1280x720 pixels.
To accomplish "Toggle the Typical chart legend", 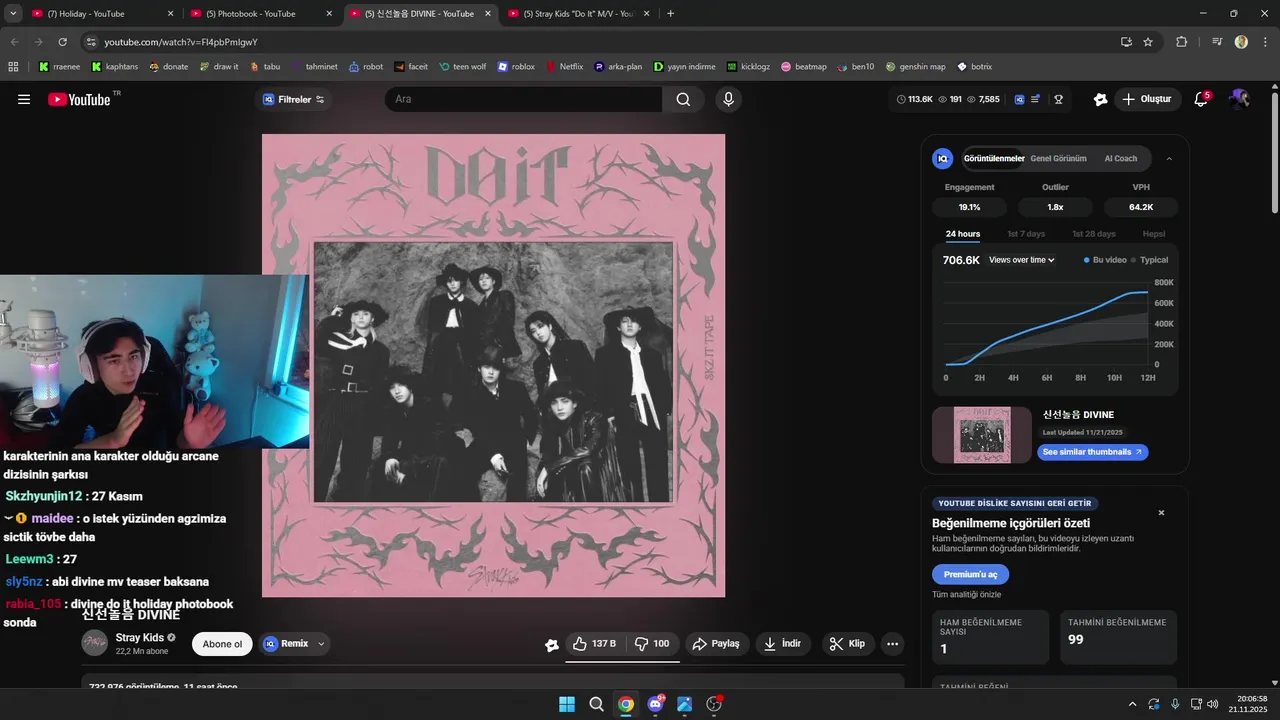I will point(1150,260).
